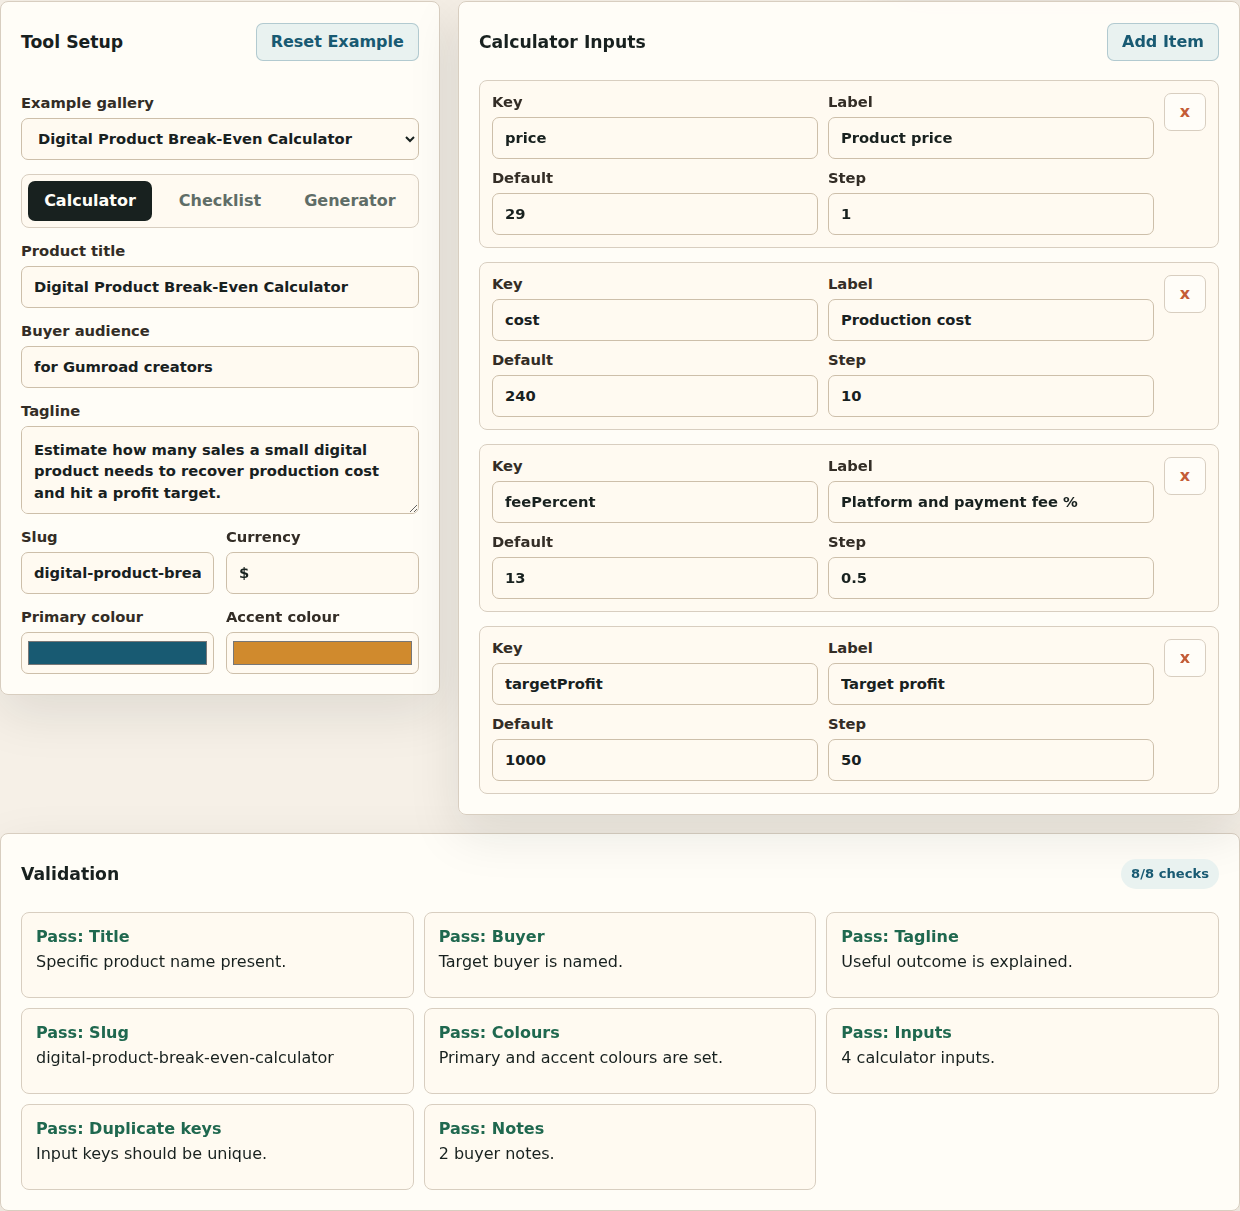Click the Reset Example button
The image size is (1240, 1211).
click(337, 42)
